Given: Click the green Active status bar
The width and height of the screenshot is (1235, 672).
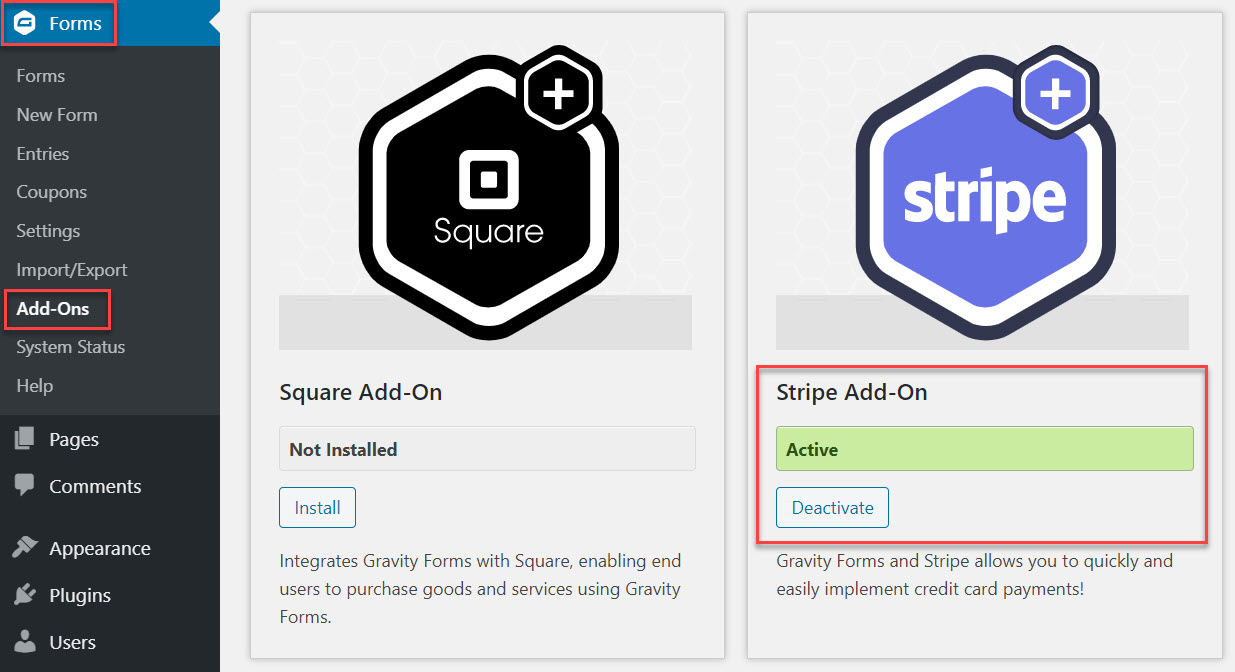Looking at the screenshot, I should [984, 450].
